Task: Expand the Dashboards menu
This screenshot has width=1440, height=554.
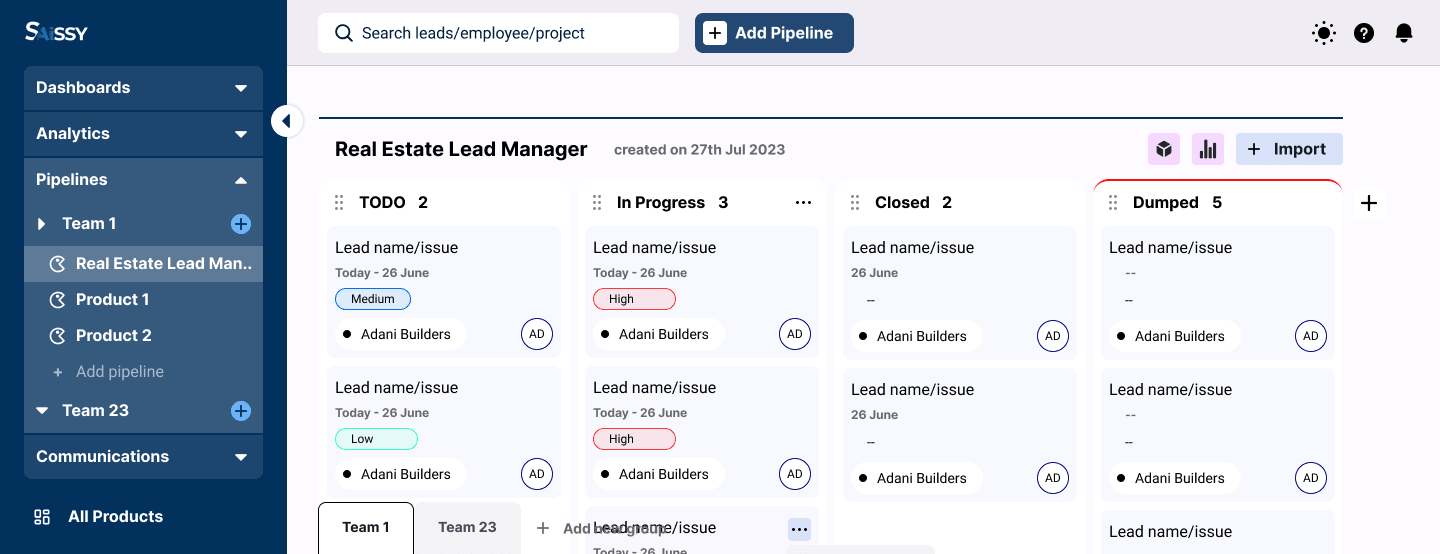Action: tap(143, 88)
